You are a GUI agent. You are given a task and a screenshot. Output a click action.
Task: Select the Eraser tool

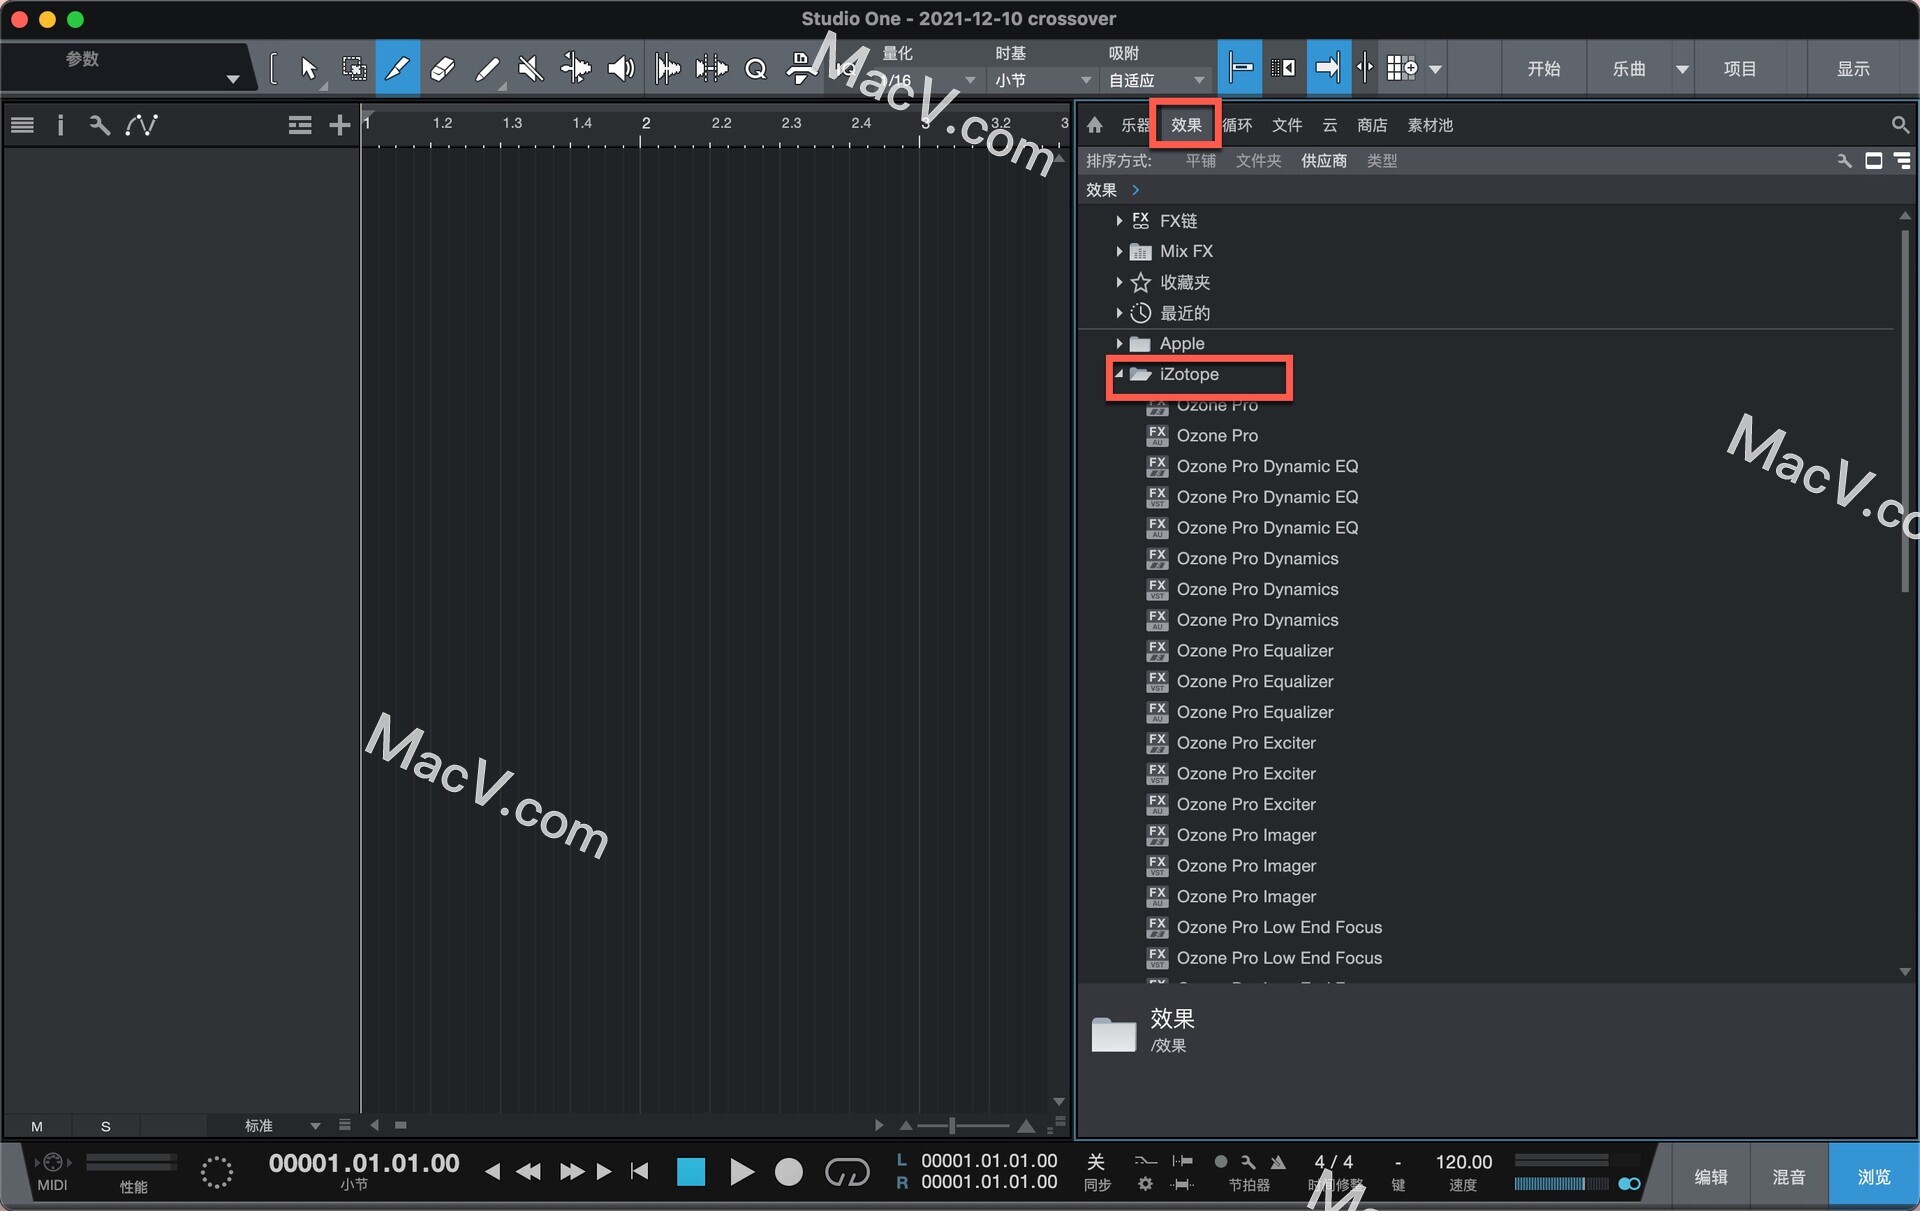(x=442, y=68)
